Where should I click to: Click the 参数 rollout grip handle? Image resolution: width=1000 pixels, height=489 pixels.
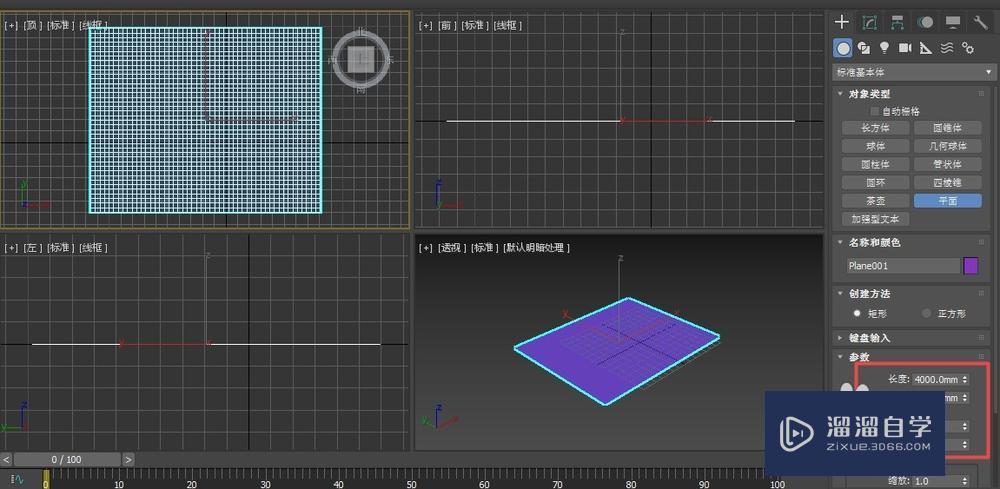tap(981, 357)
